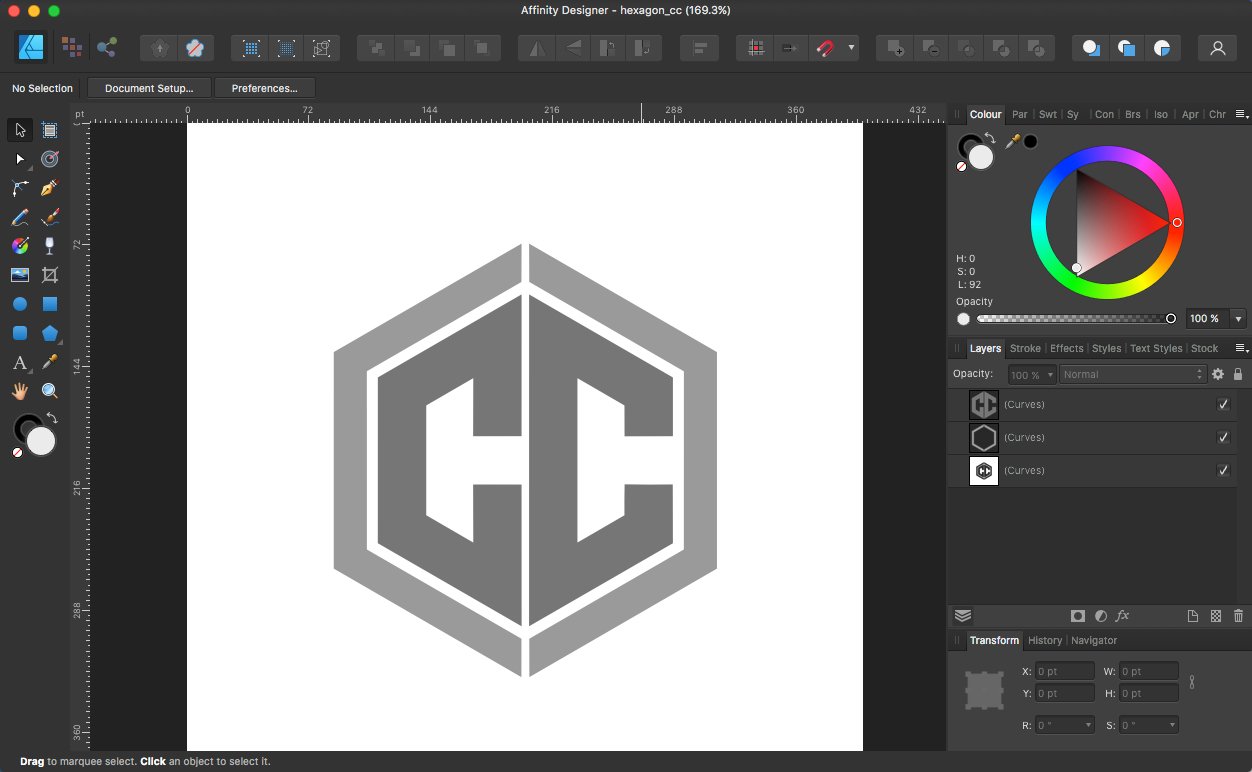Choose the Colour Picker tool
1252x772 pixels.
coord(49,362)
